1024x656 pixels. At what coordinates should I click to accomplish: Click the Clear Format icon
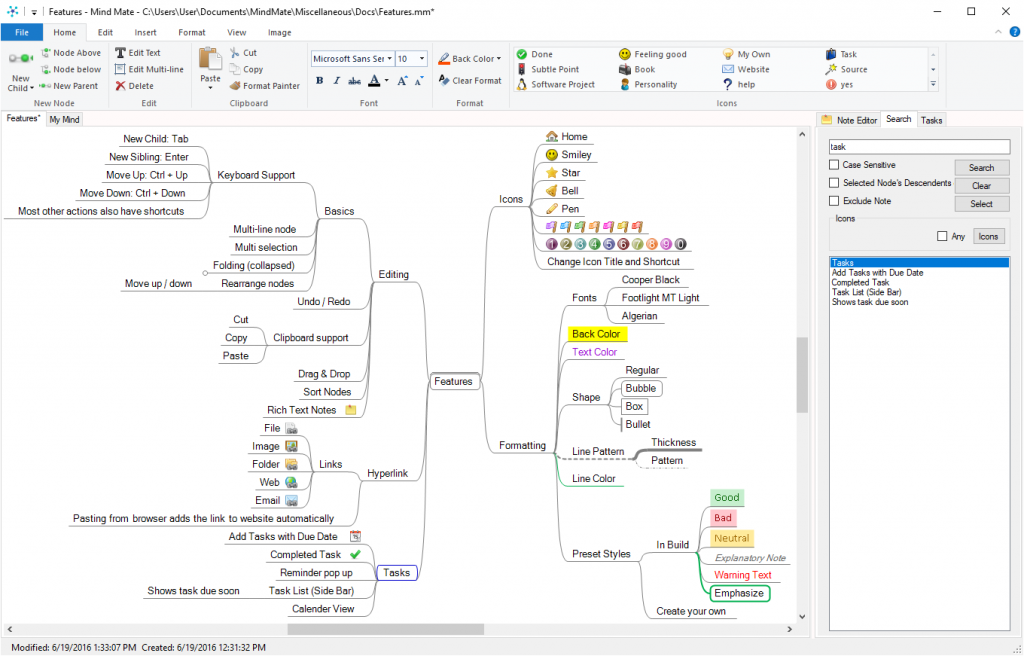444,80
